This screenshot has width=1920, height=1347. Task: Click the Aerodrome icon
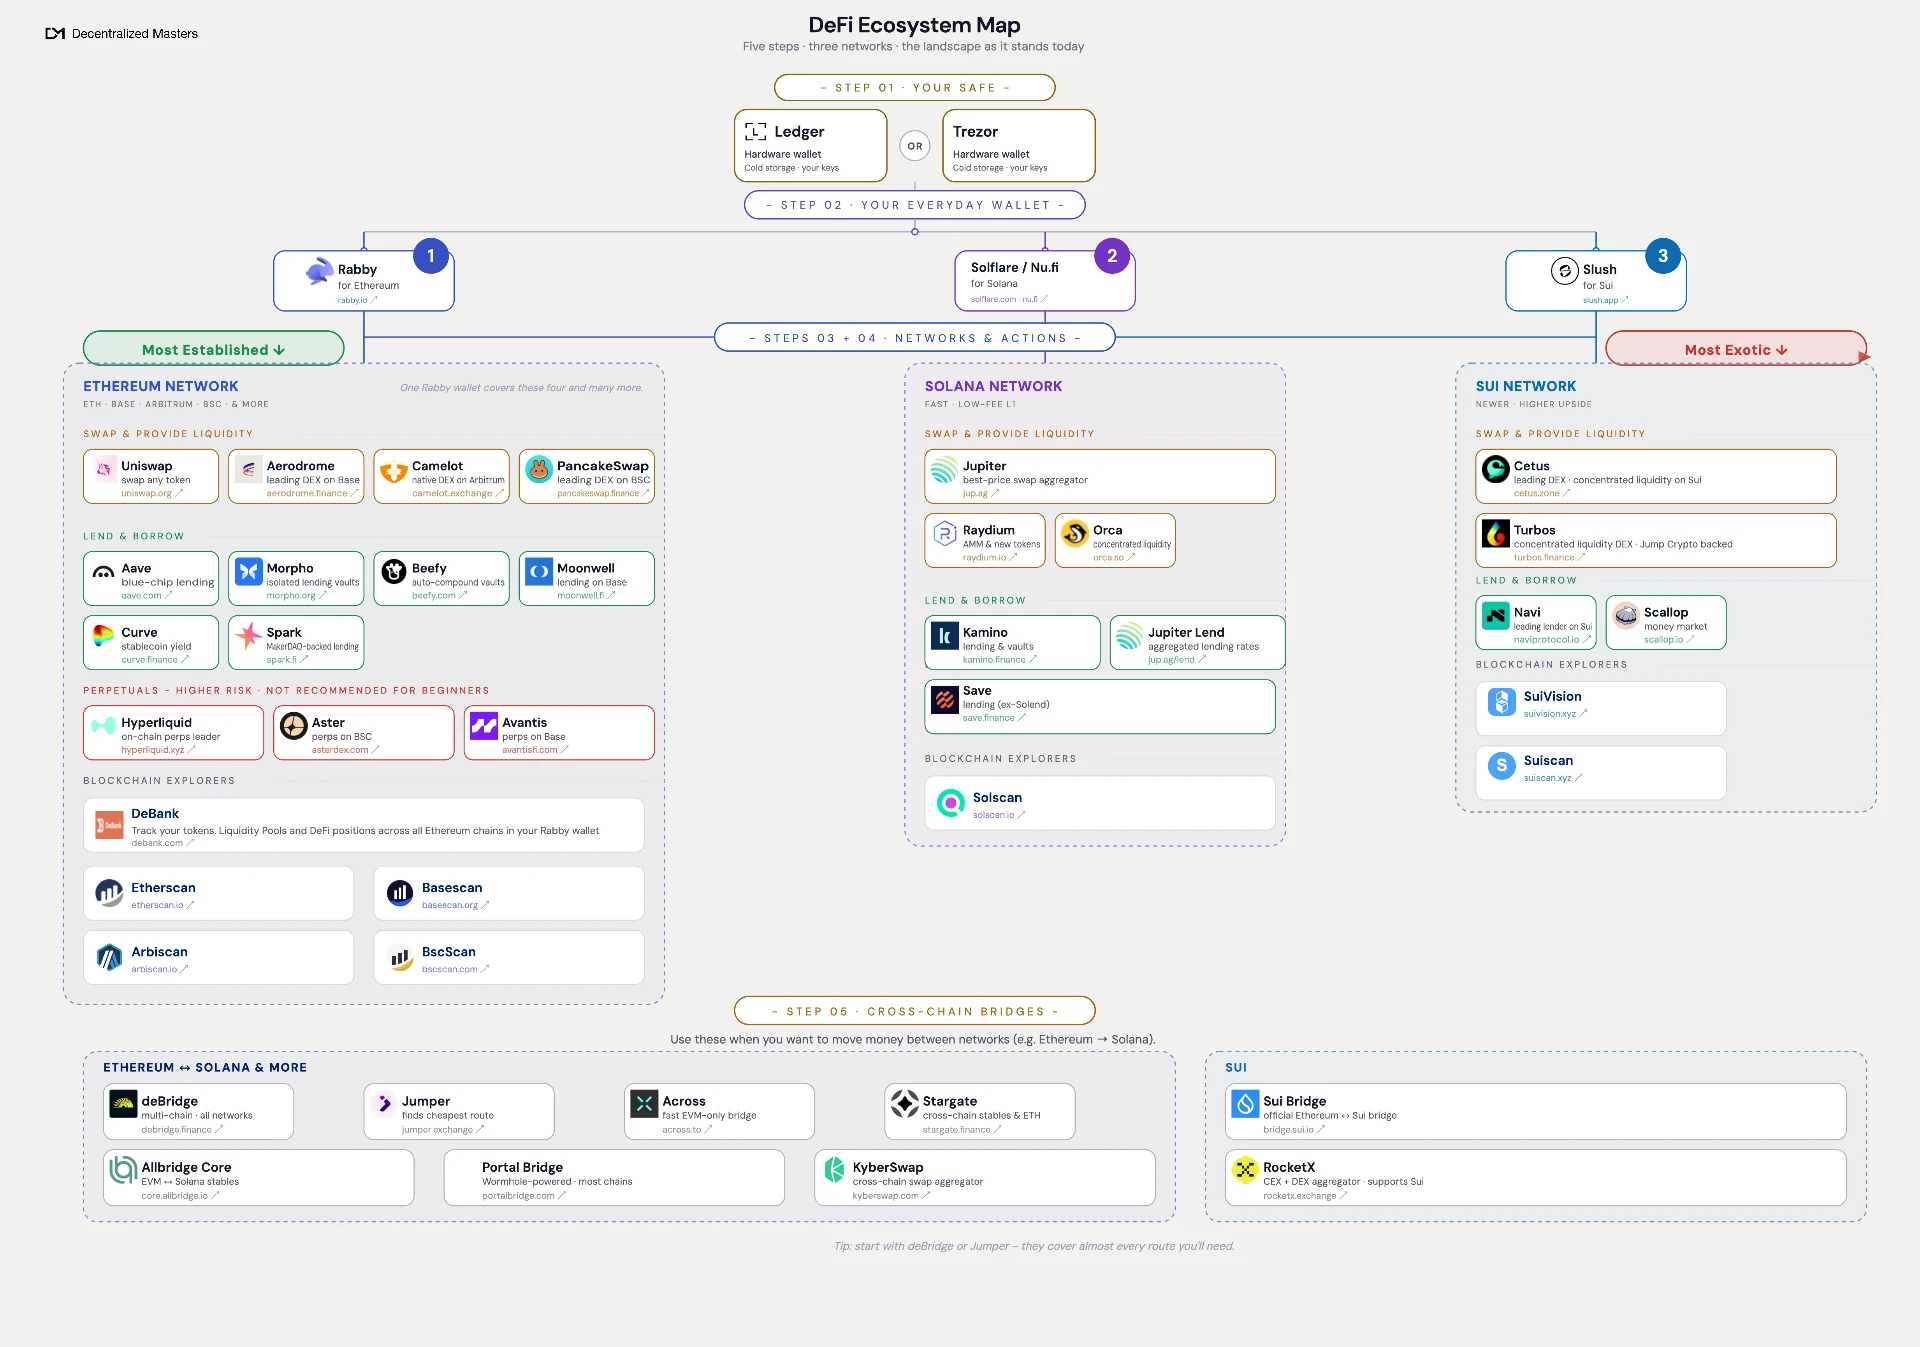[249, 468]
